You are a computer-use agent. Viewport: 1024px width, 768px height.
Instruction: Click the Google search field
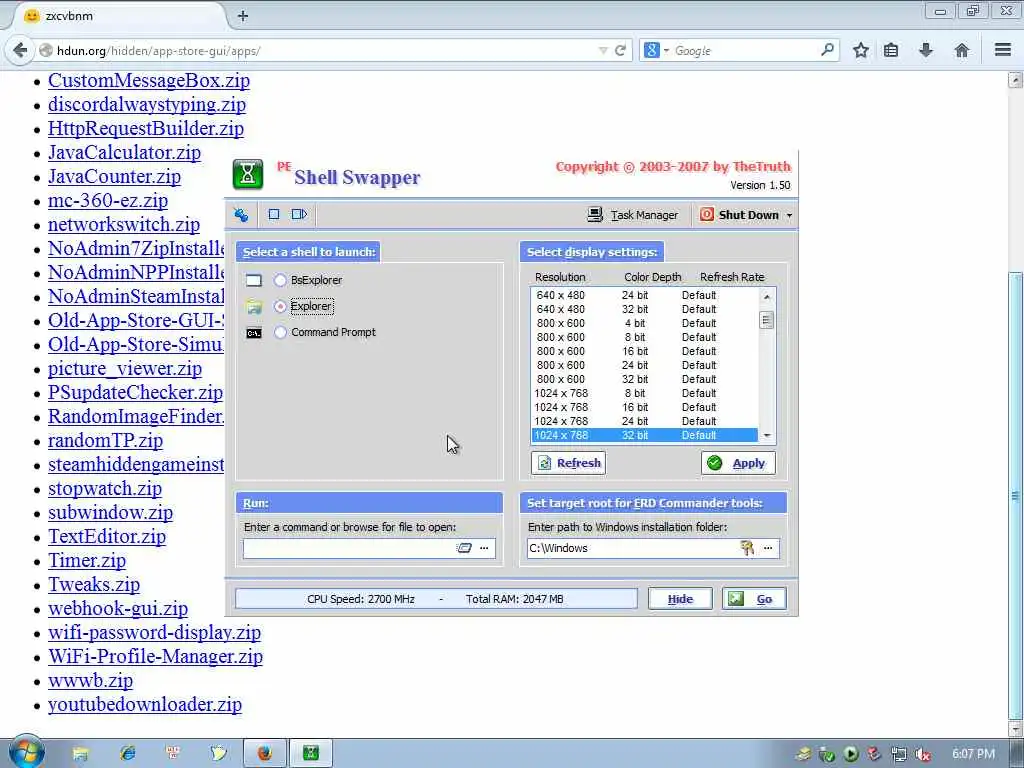pos(744,50)
